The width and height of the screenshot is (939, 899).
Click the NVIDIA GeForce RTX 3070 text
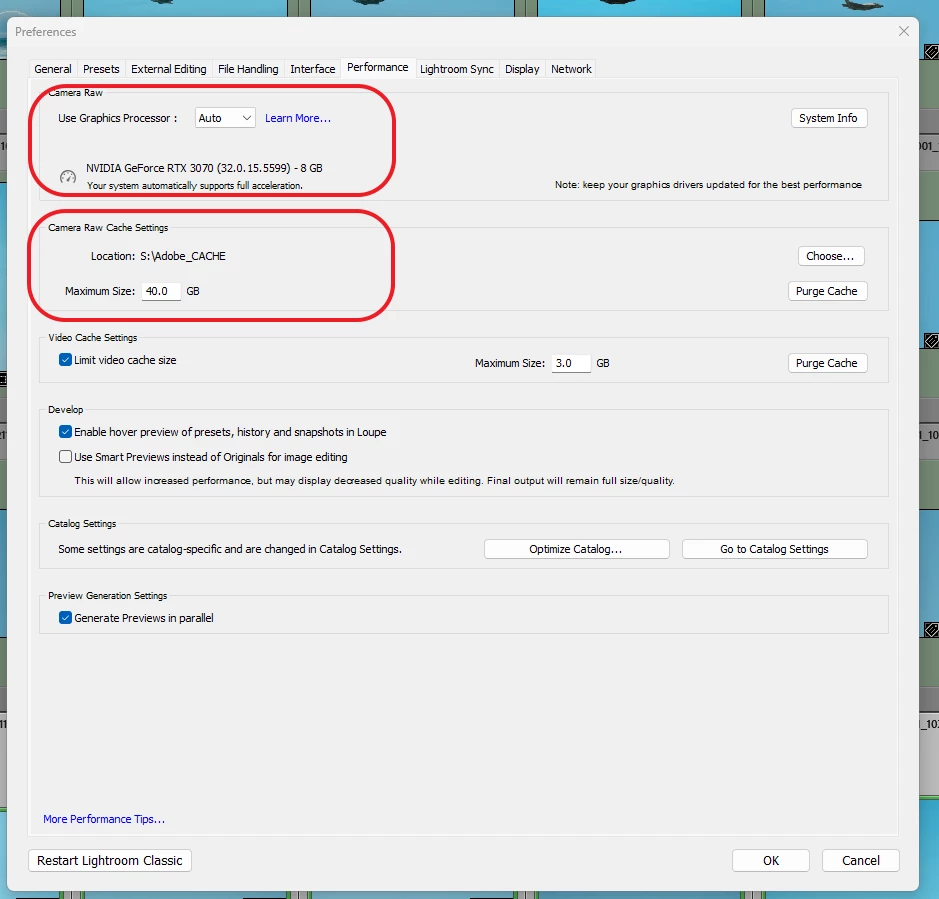tap(204, 168)
